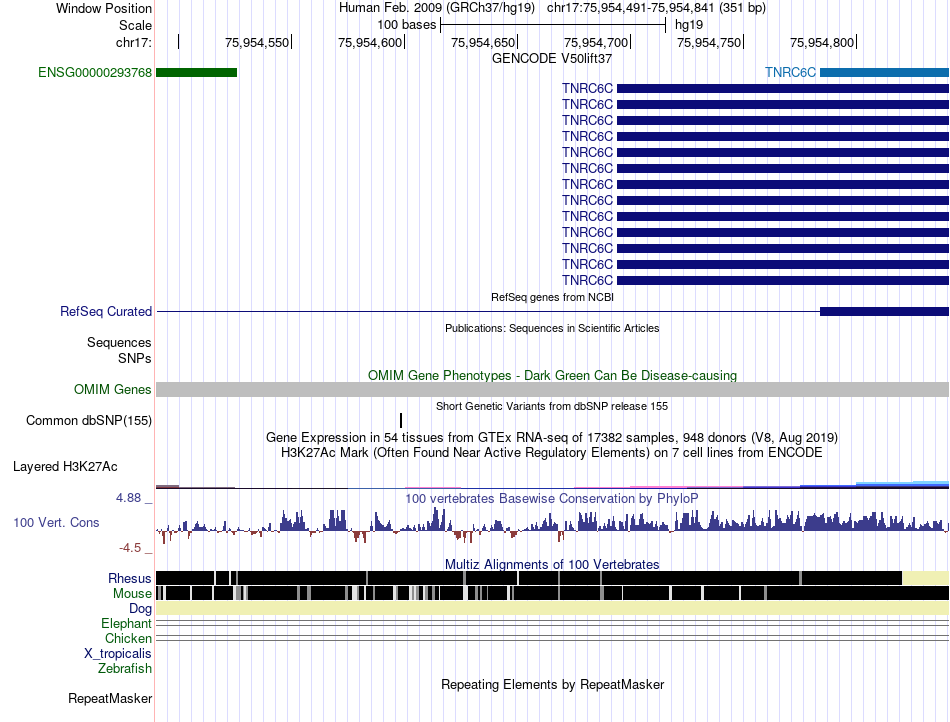Click the Dog alignment yellow bar
Image resolution: width=950 pixels, height=722 pixels.
[552, 608]
